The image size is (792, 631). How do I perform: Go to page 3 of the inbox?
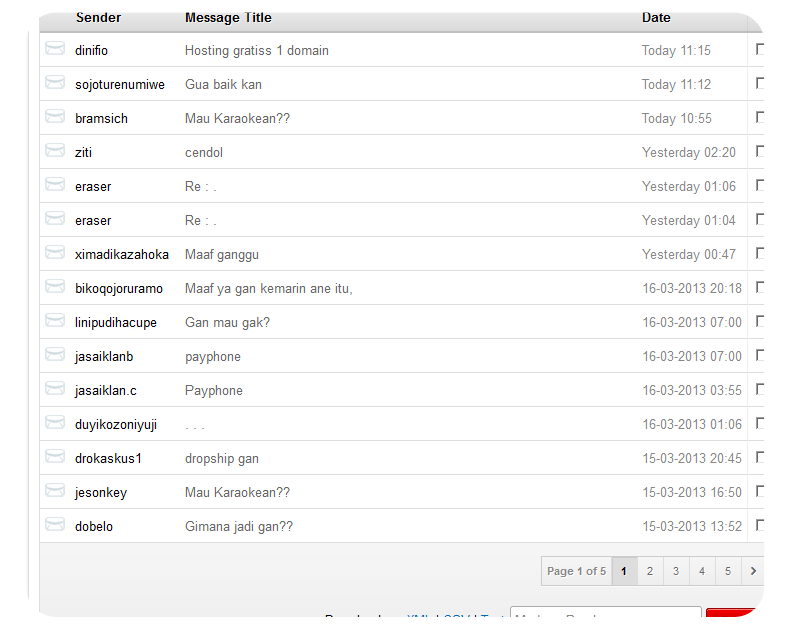676,571
